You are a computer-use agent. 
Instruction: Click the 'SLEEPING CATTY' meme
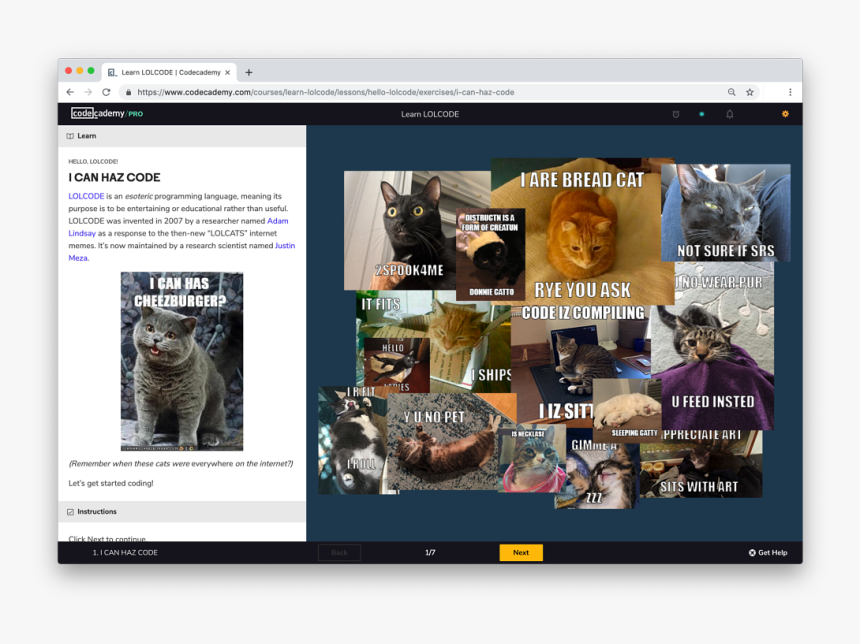pyautogui.click(x=628, y=409)
